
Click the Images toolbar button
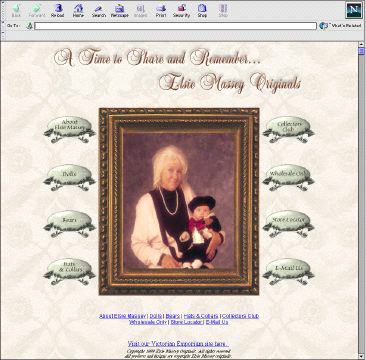click(x=140, y=11)
